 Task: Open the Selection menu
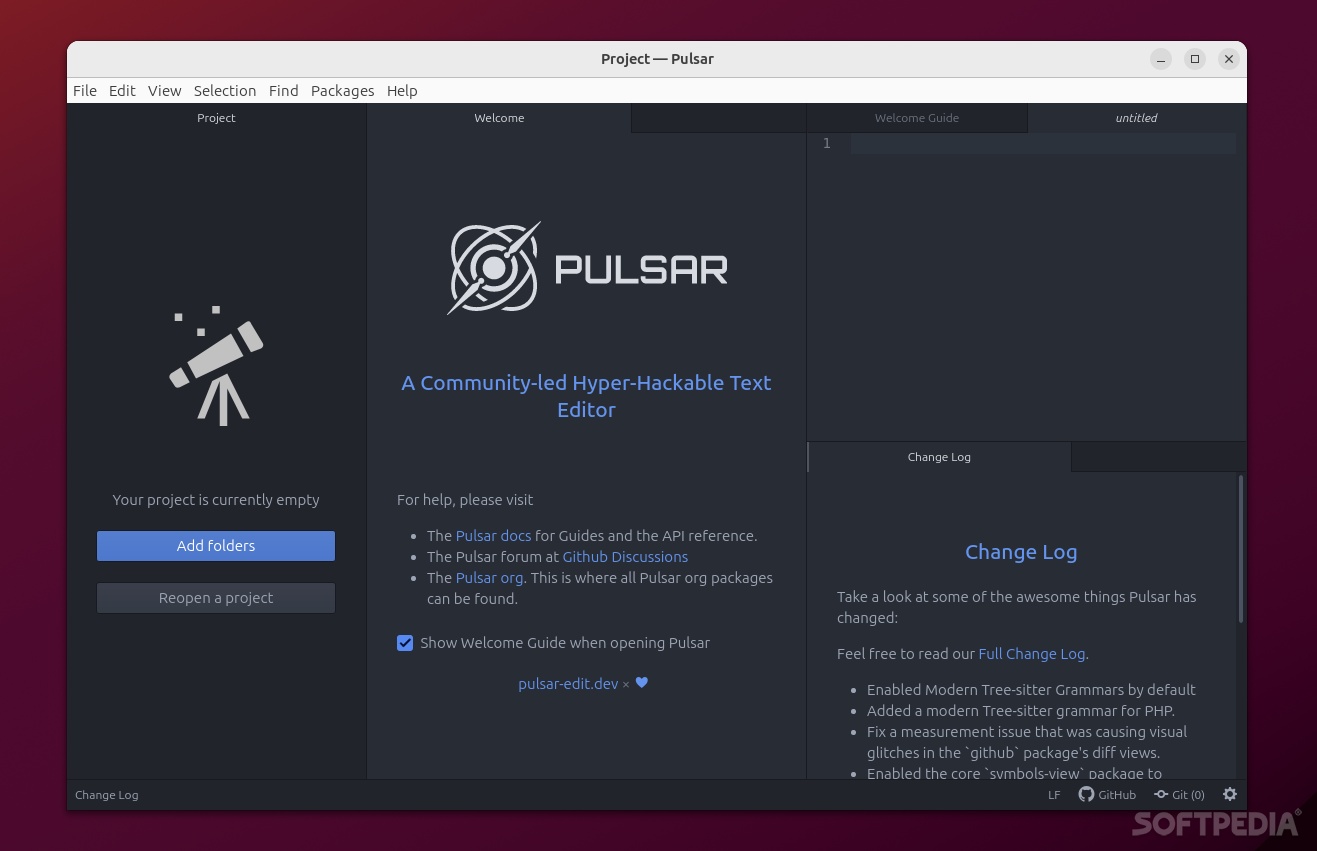pyautogui.click(x=224, y=90)
